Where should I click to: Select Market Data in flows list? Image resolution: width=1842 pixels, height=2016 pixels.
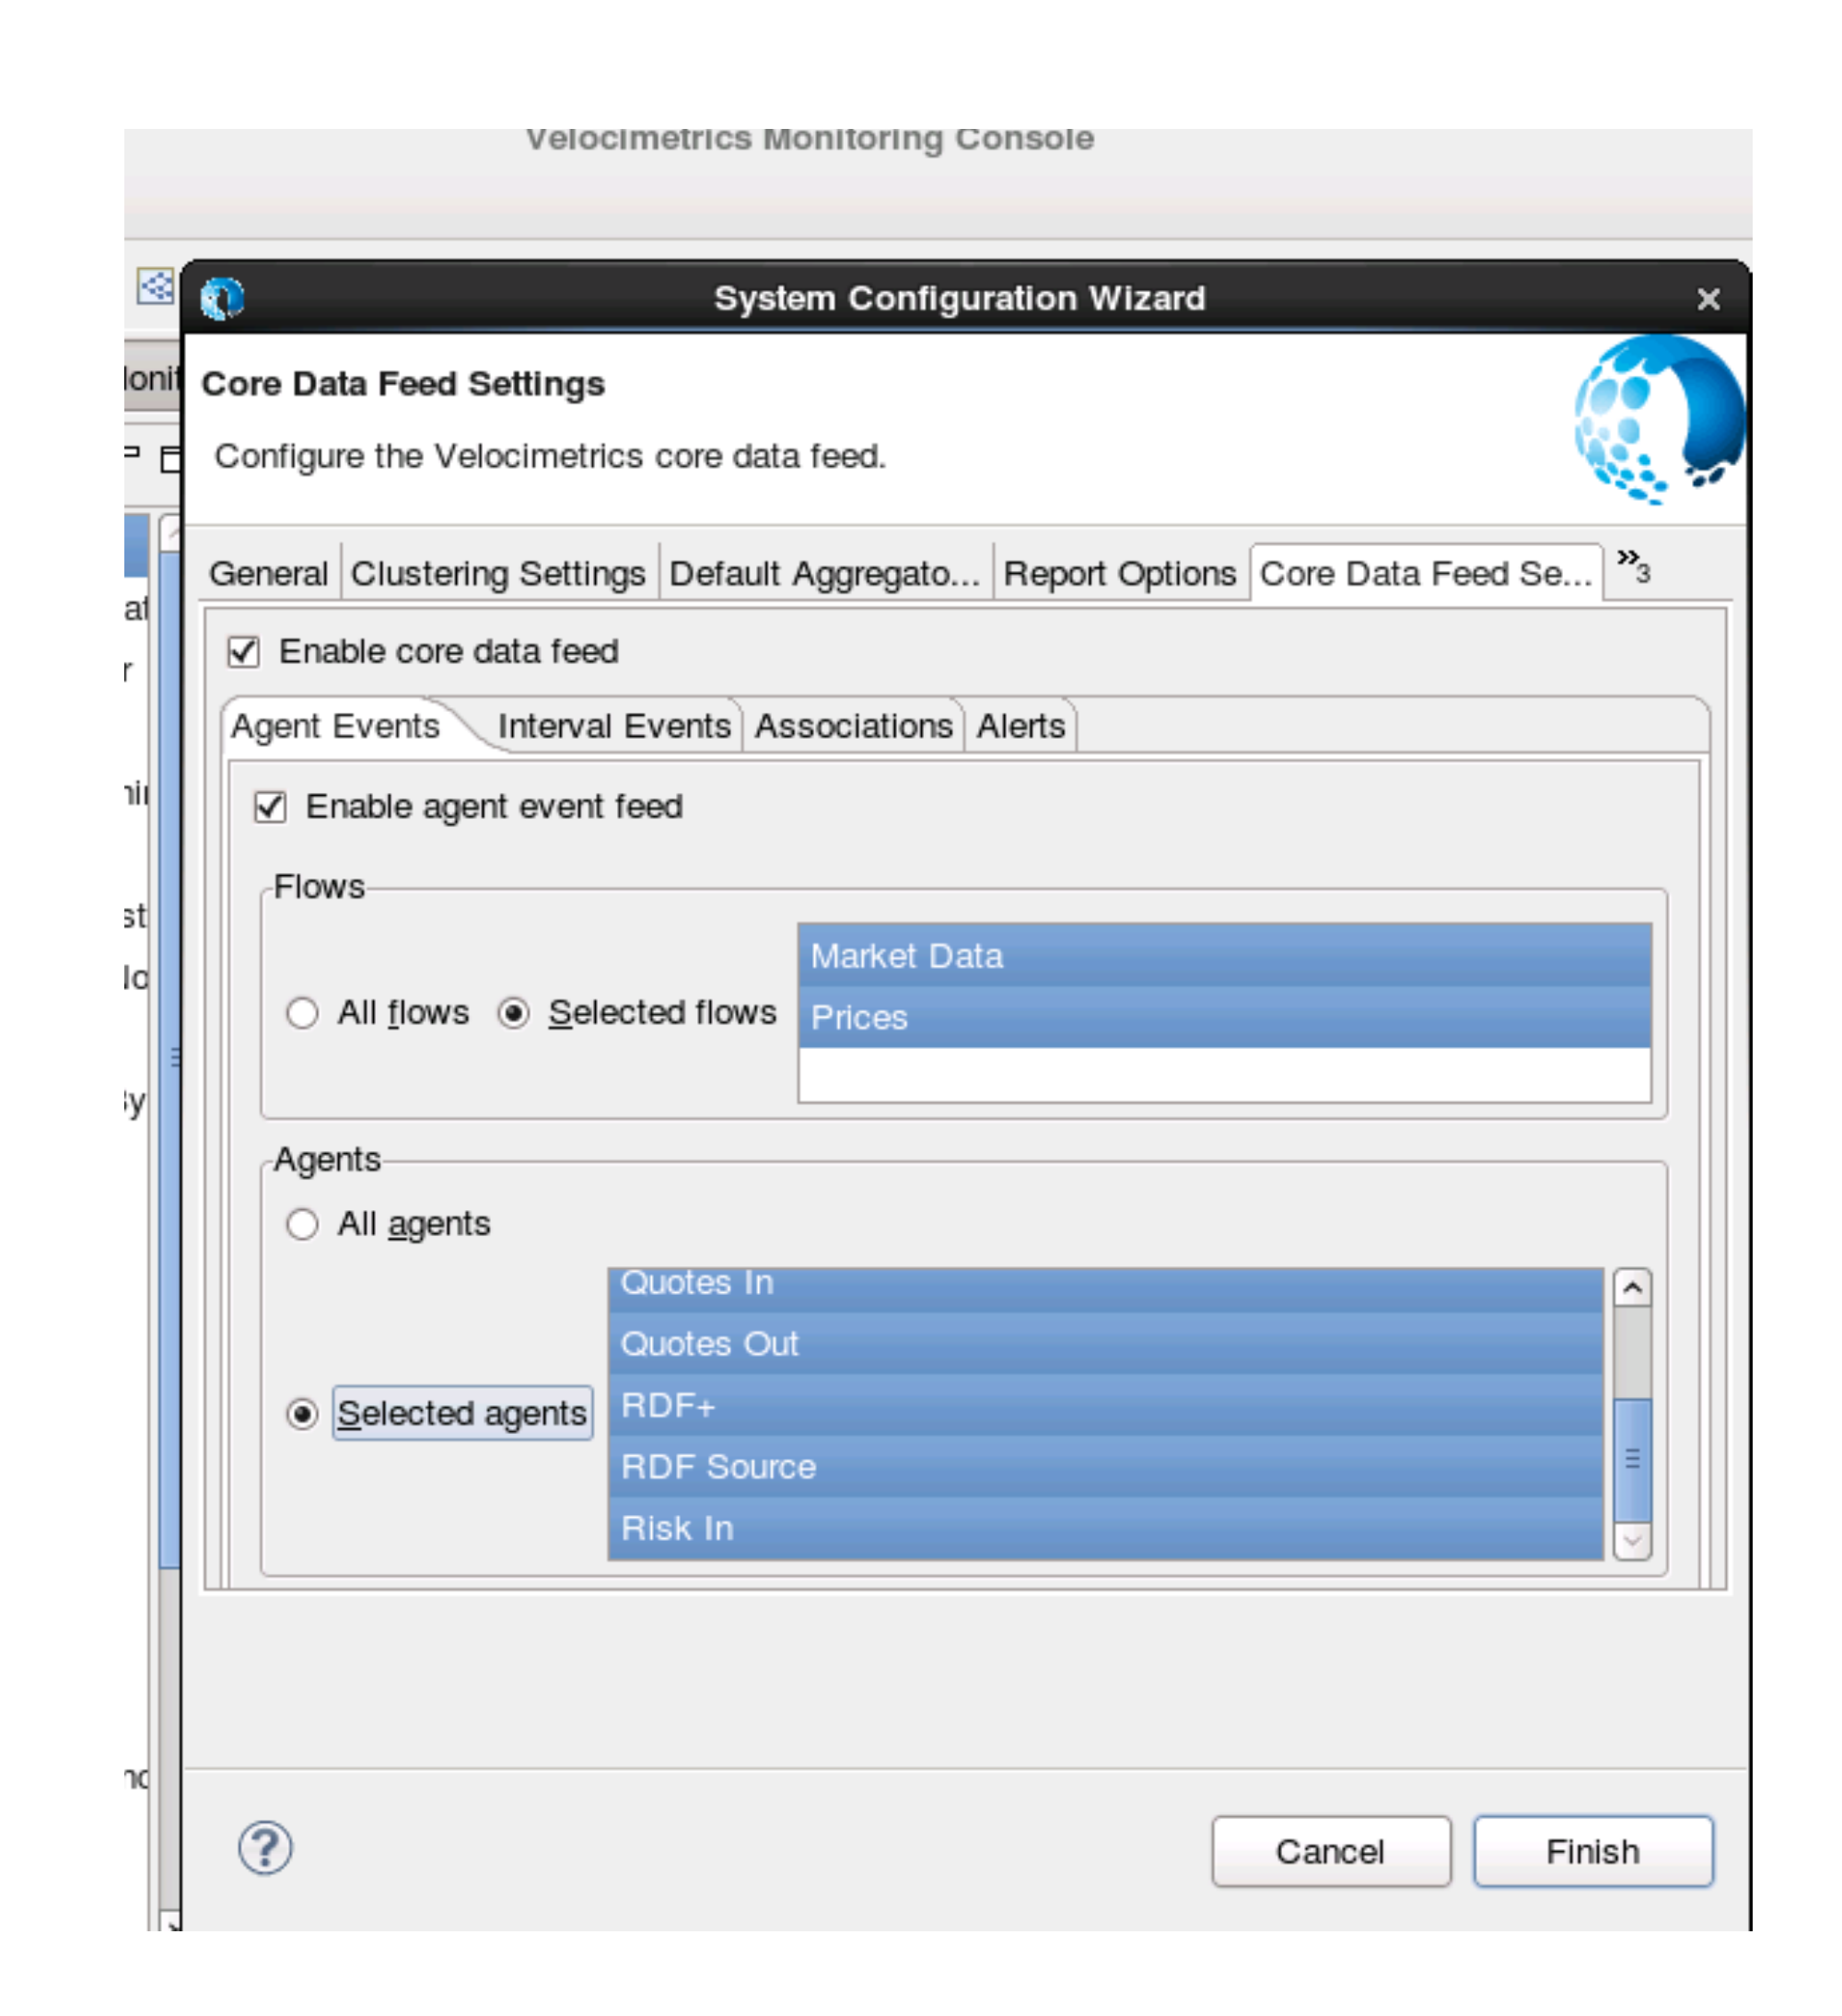[1225, 956]
